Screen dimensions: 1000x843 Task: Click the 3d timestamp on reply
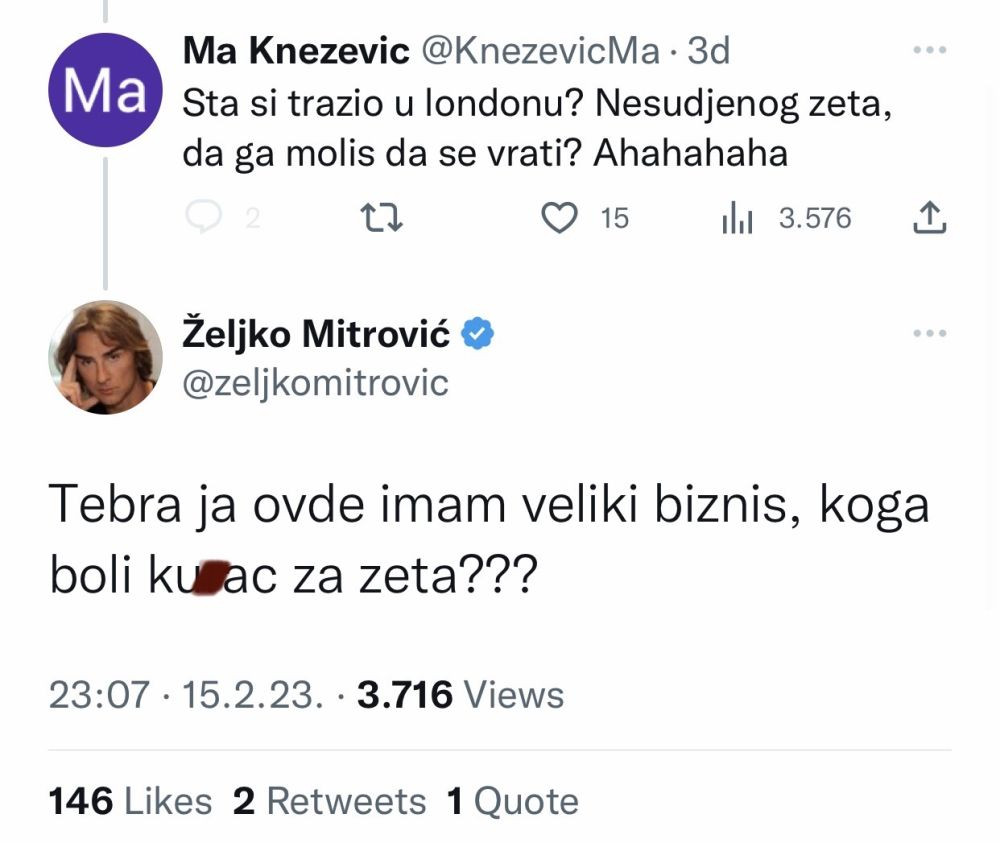[x=709, y=52]
